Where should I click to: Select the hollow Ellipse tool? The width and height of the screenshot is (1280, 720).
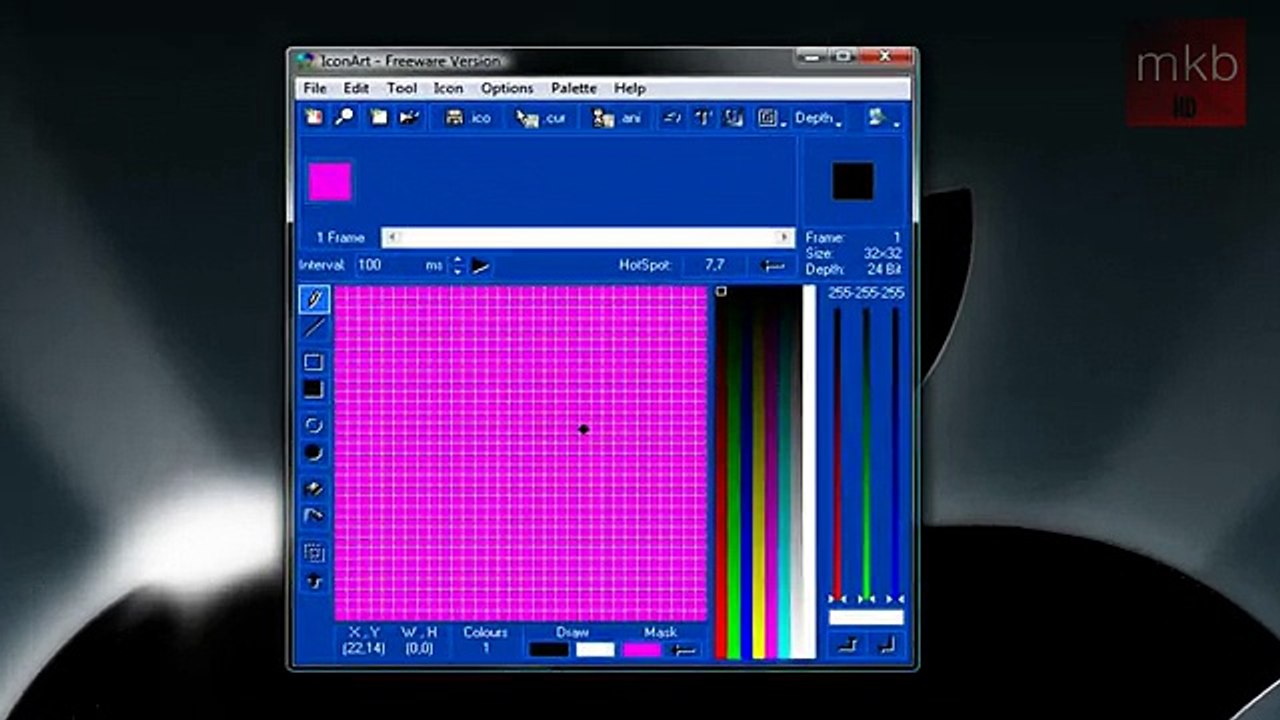point(314,425)
